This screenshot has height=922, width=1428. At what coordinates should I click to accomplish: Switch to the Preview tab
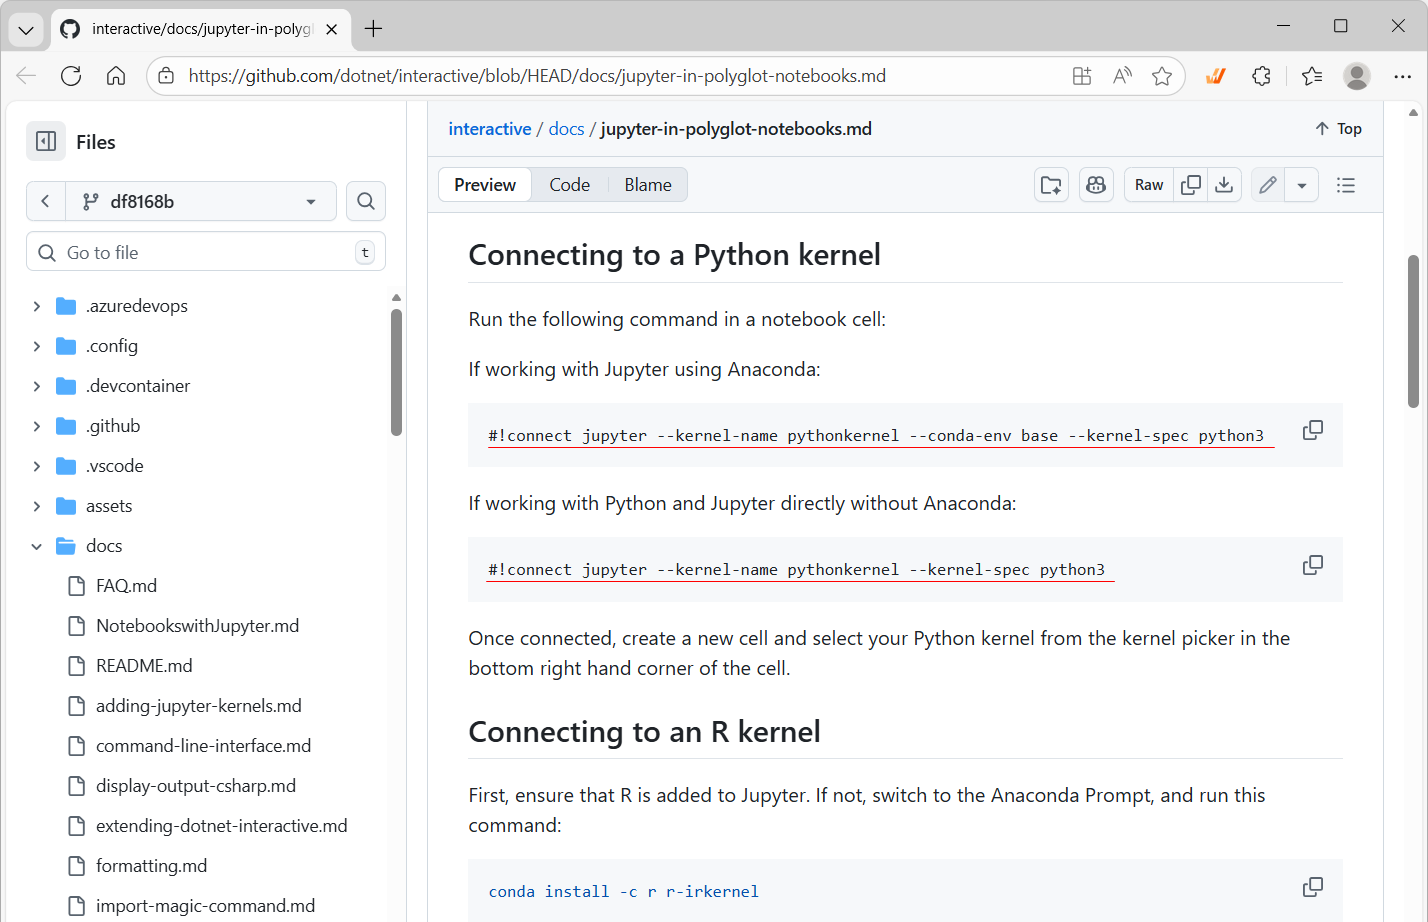pyautogui.click(x=485, y=185)
